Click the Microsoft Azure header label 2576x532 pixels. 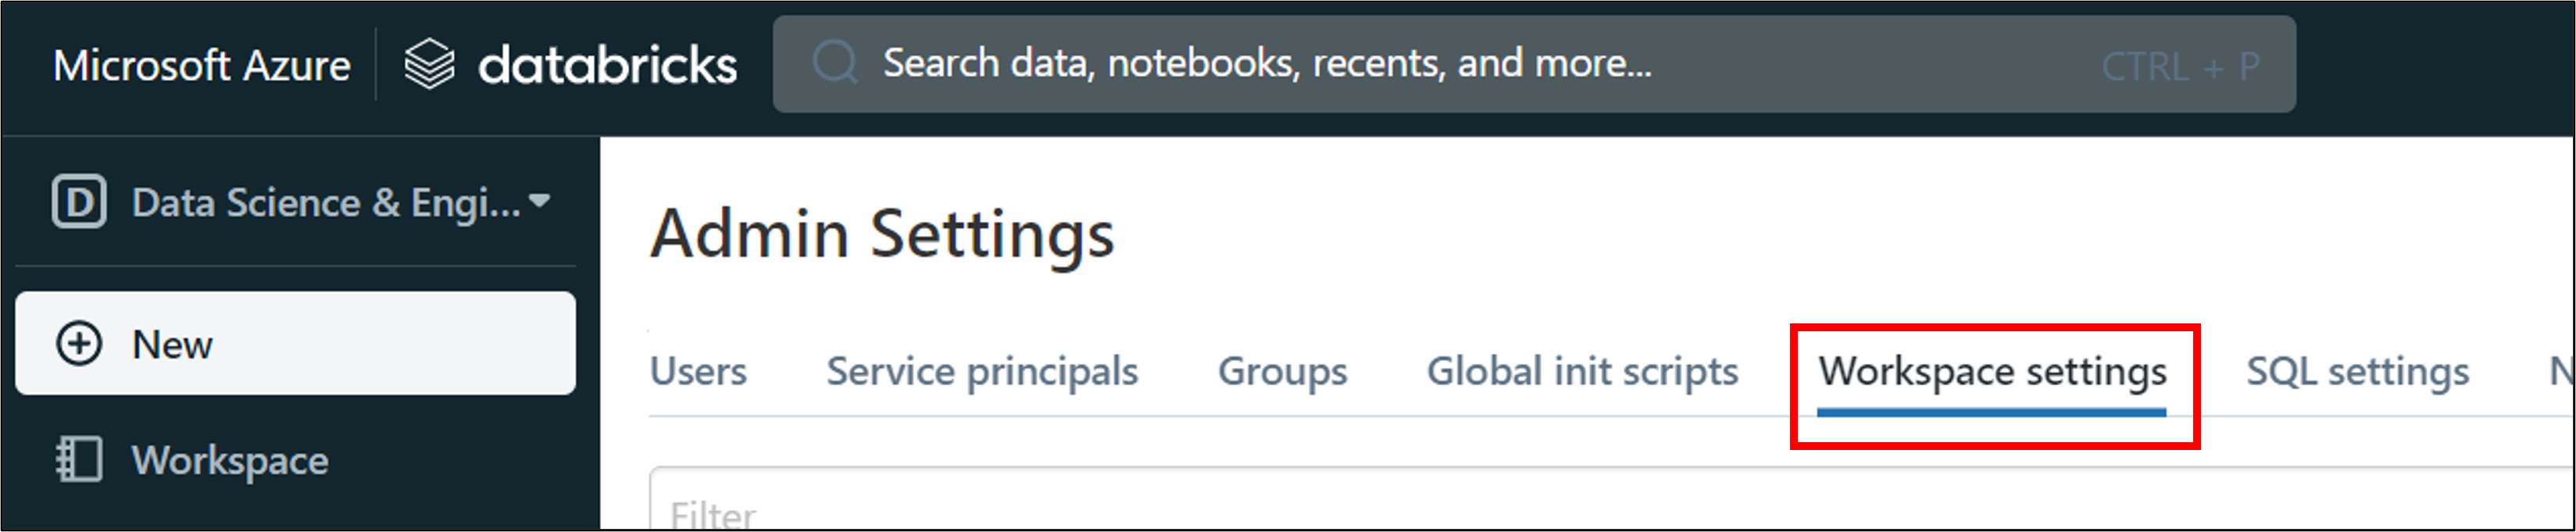click(x=202, y=66)
